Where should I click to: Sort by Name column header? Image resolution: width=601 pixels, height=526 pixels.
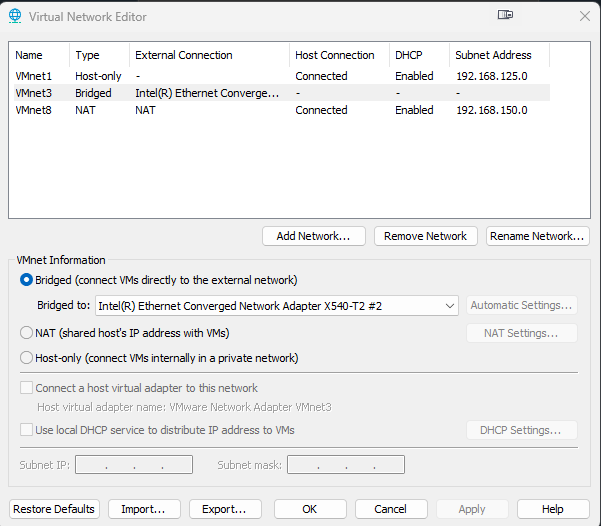pos(39,55)
